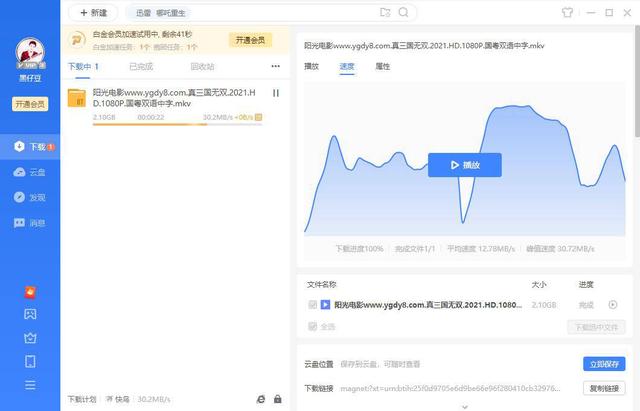Click the 文件名称 column header

pyautogui.click(x=322, y=284)
